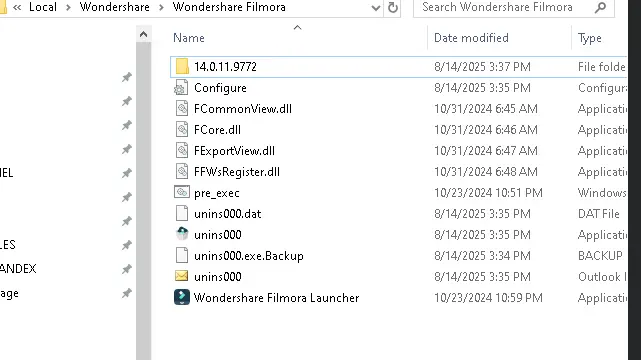641x360 pixels.
Task: Click the navigation pane scroll up arrow
Action: coord(143,34)
